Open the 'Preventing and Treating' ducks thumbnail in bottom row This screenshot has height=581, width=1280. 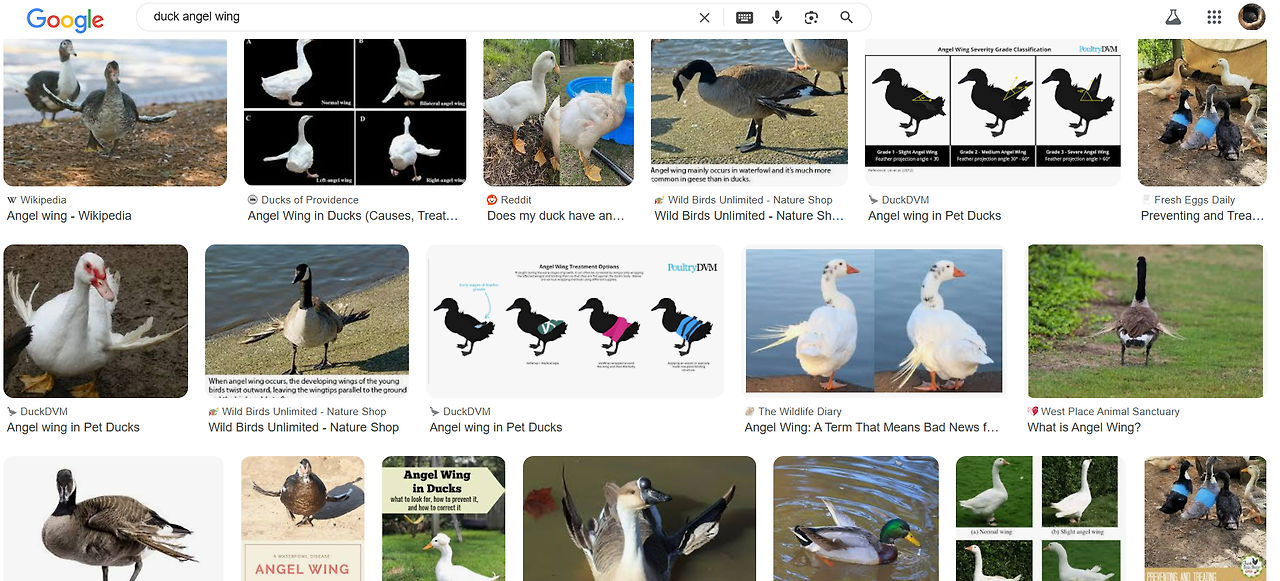(x=1204, y=518)
